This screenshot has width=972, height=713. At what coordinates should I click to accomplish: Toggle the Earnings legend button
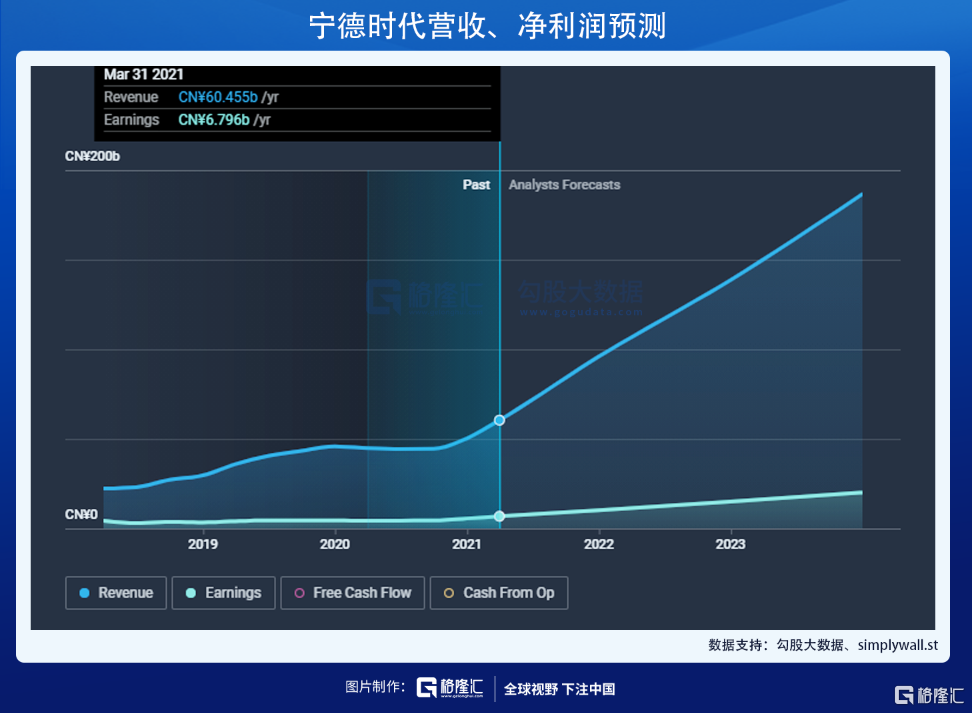click(x=223, y=593)
